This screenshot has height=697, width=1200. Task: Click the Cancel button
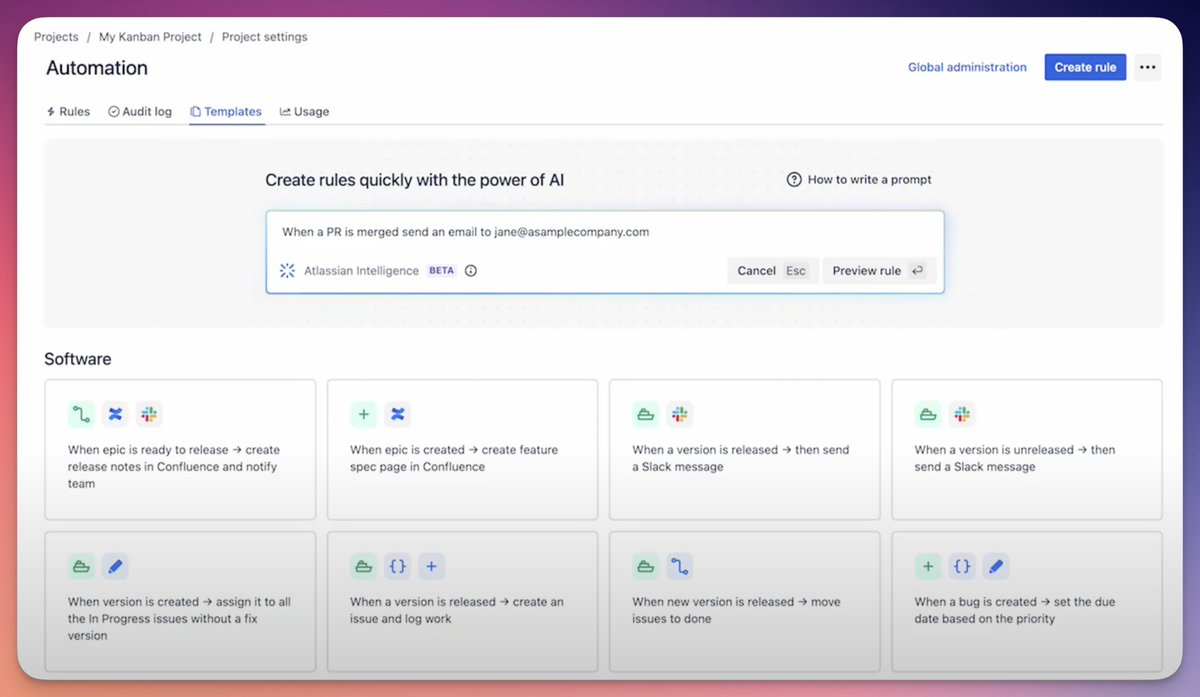pyautogui.click(x=772, y=271)
